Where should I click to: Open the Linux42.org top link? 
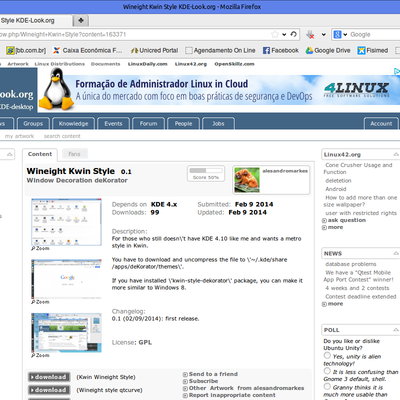point(191,64)
